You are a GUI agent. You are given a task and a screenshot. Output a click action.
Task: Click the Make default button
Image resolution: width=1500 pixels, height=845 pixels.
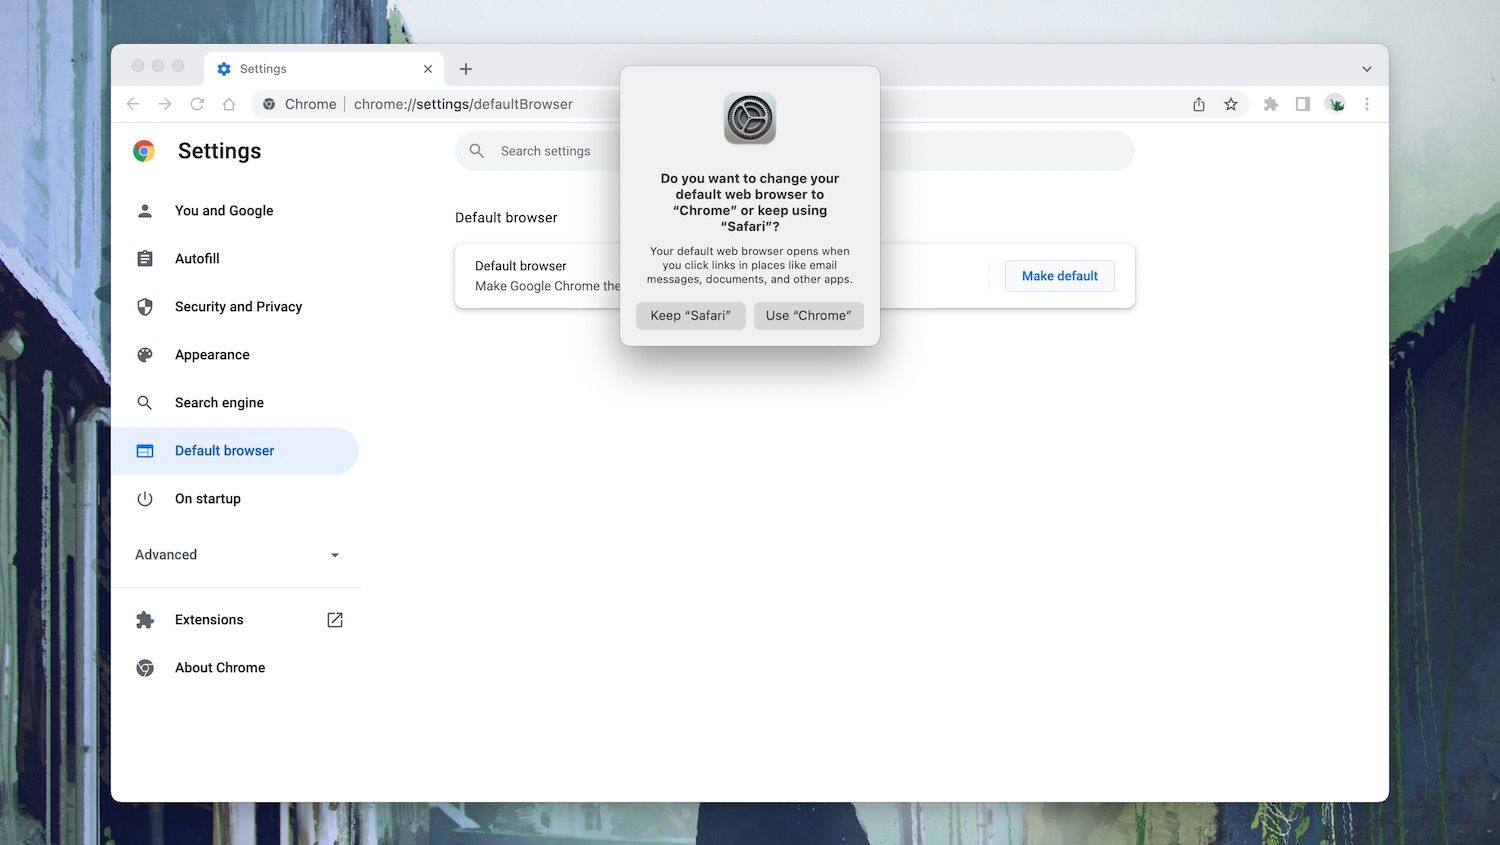[x=1059, y=275]
